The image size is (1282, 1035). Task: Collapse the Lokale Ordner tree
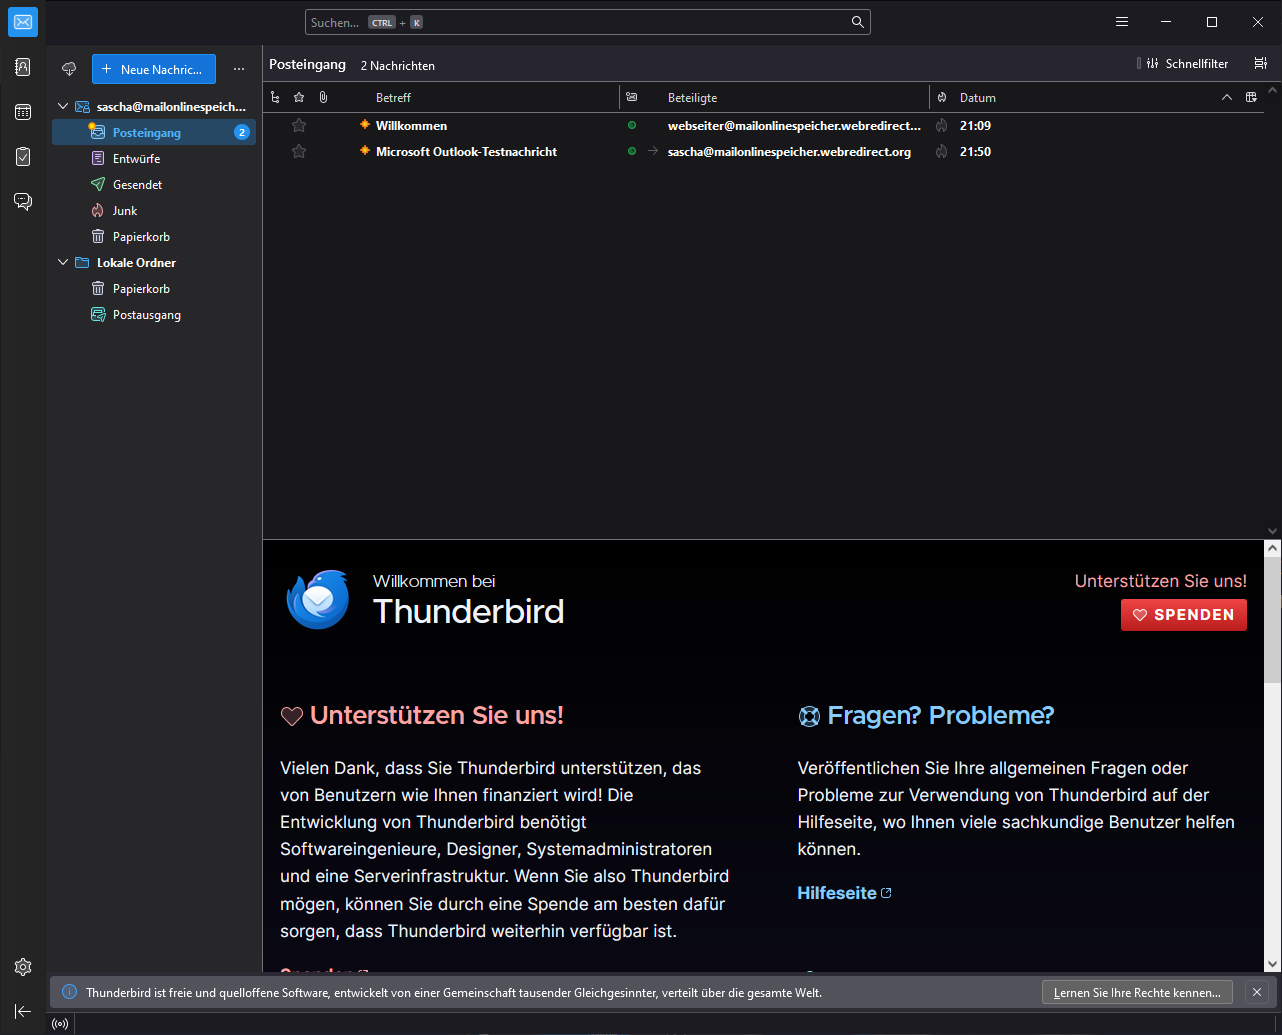63,262
